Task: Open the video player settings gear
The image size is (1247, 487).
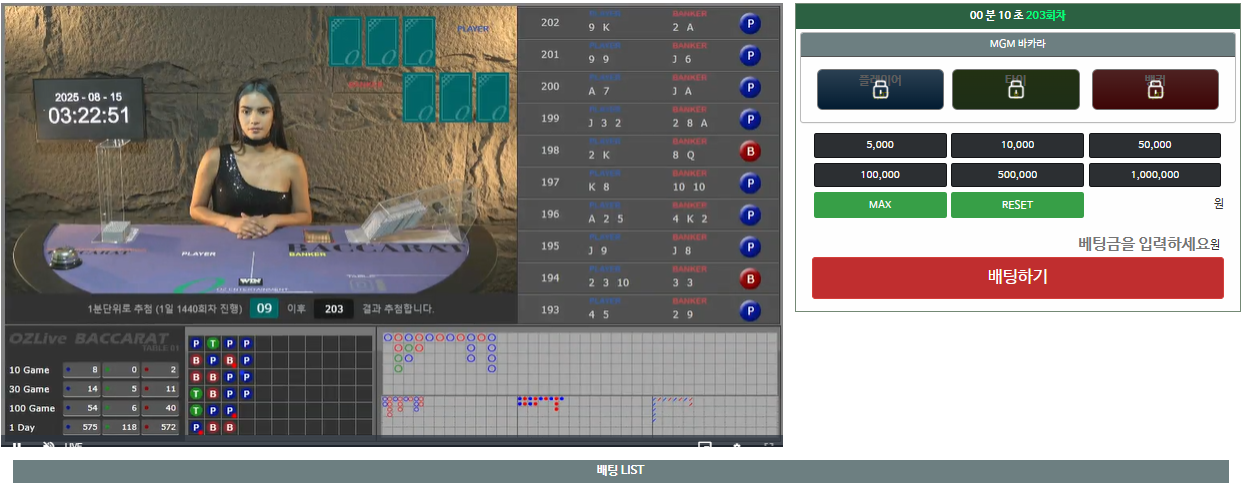Action: point(737,445)
